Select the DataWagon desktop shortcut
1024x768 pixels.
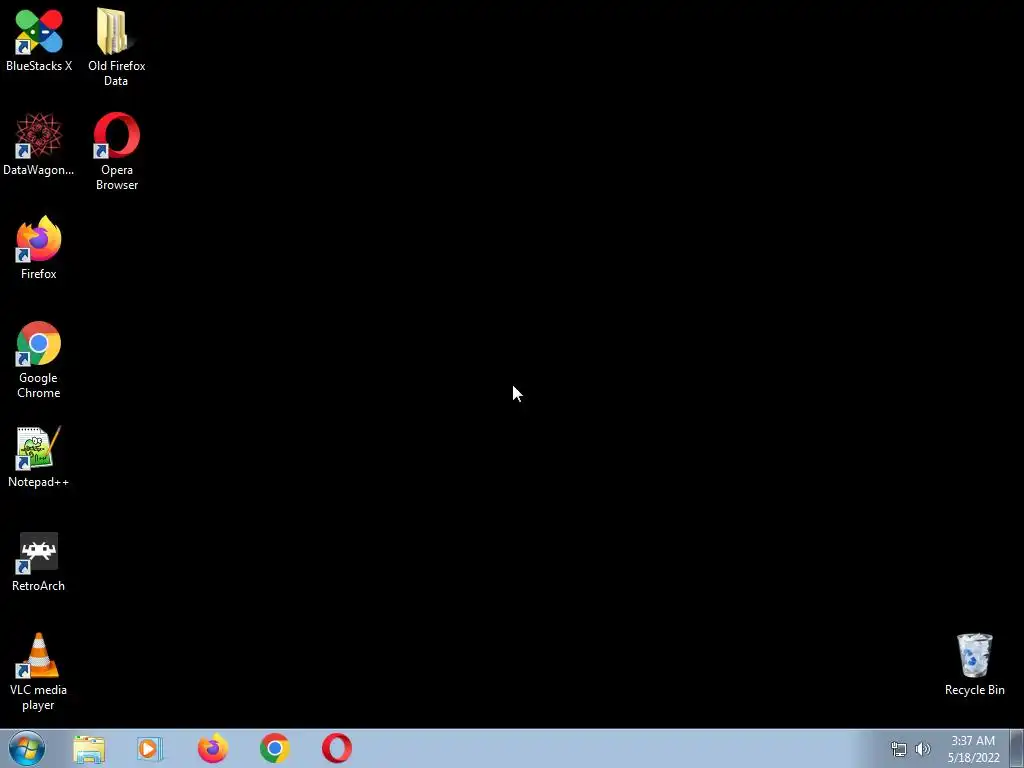[39, 144]
